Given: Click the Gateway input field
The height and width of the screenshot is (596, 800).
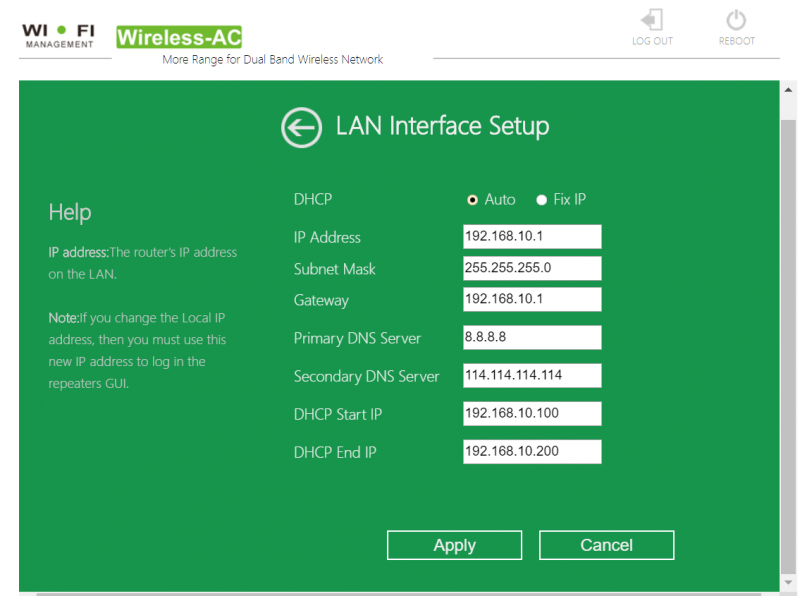Looking at the screenshot, I should 532,300.
